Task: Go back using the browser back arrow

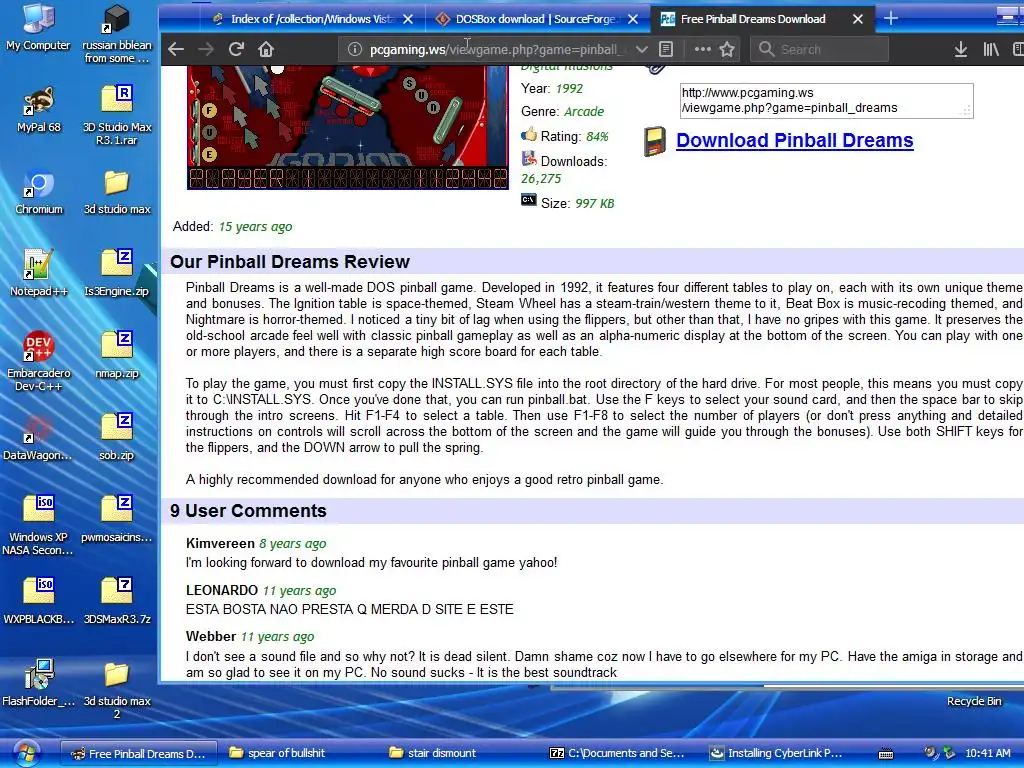Action: click(x=176, y=50)
